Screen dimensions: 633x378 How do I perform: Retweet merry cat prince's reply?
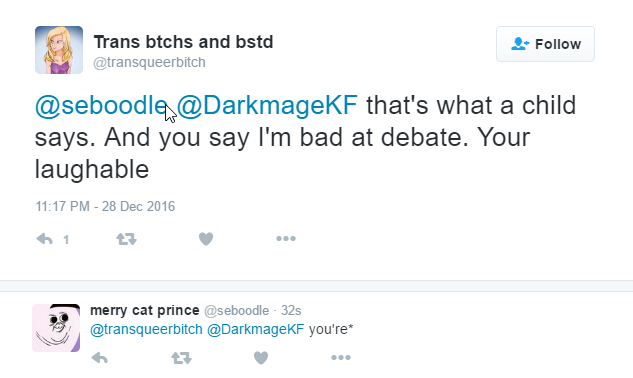[181, 357]
